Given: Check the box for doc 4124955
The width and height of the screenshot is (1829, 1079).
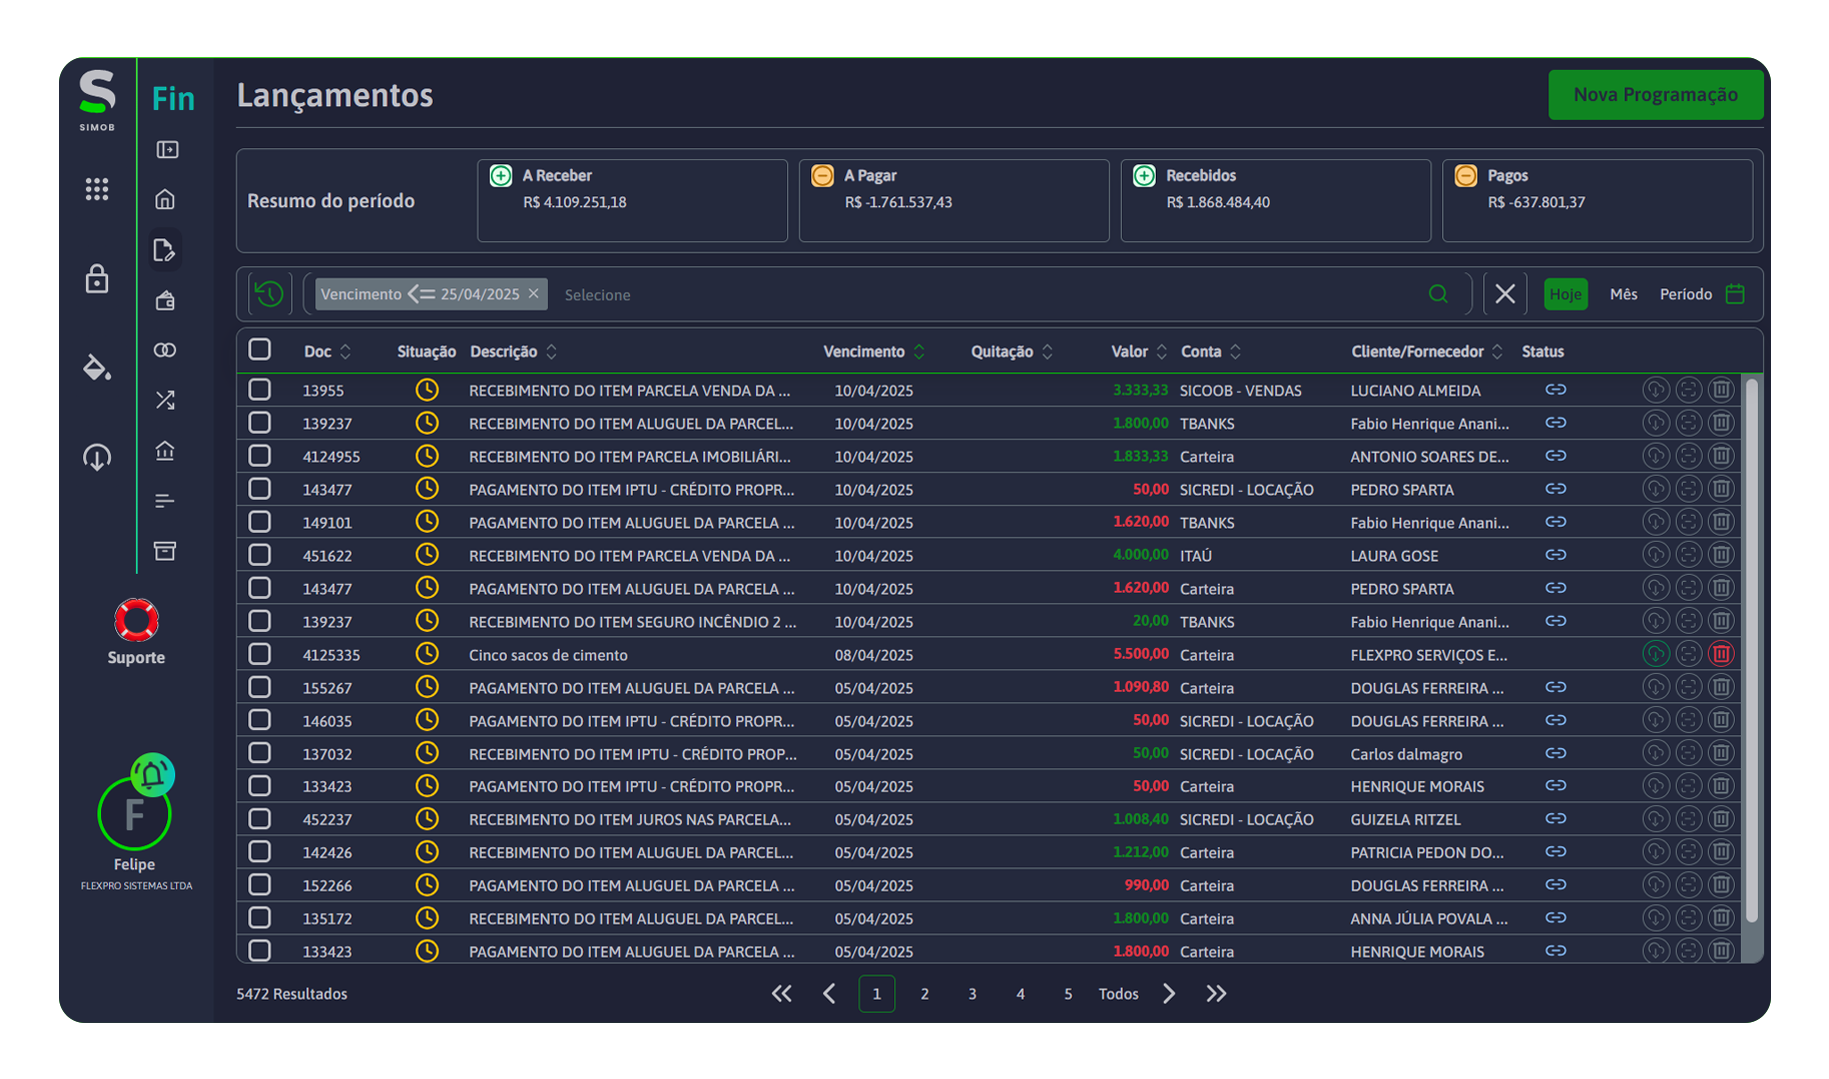Looking at the screenshot, I should coord(260,455).
